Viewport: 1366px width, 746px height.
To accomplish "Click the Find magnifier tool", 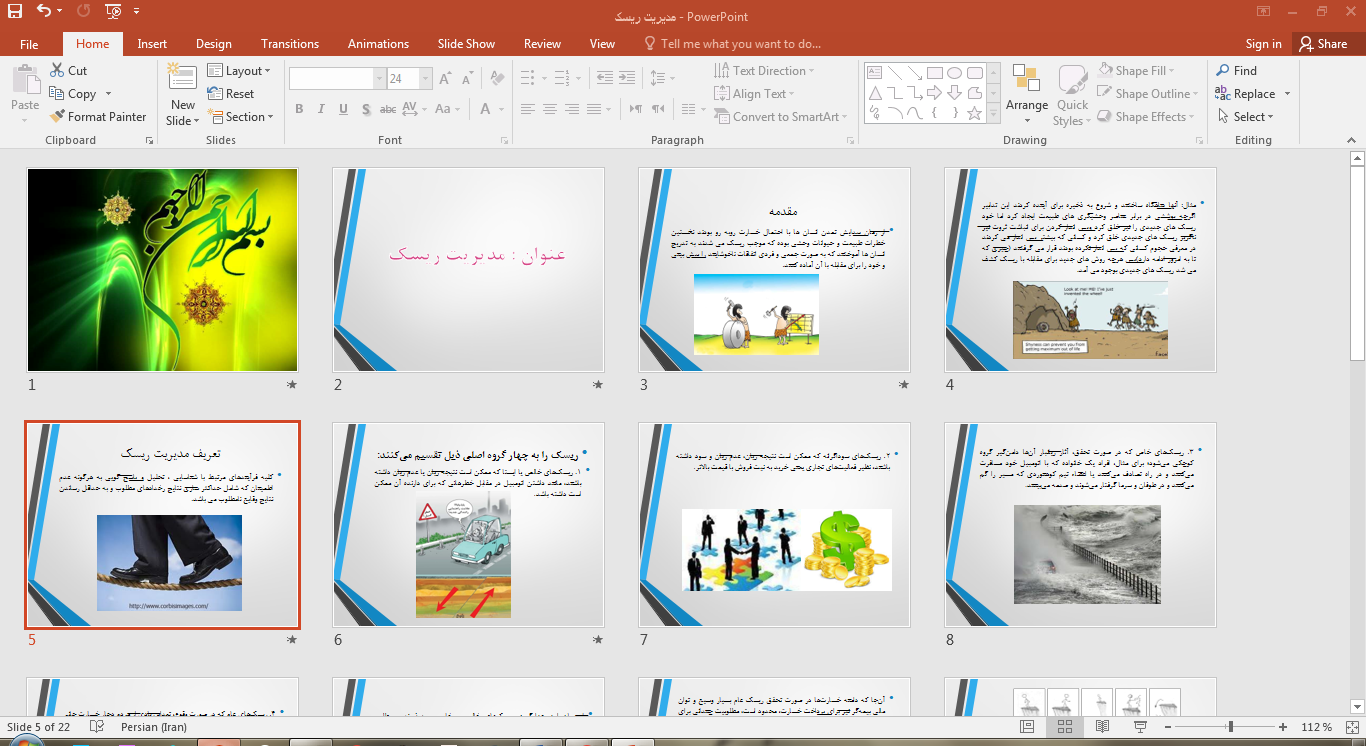I will 1236,71.
